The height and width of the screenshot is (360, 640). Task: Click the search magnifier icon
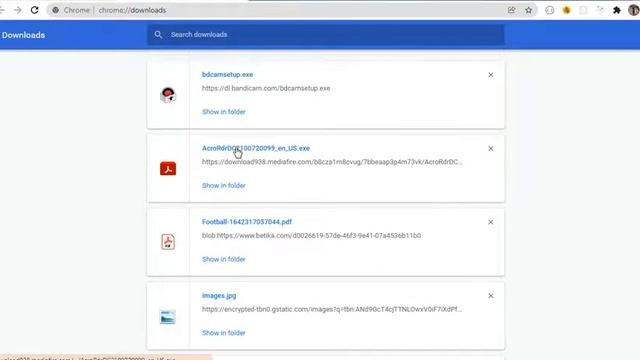(158, 35)
